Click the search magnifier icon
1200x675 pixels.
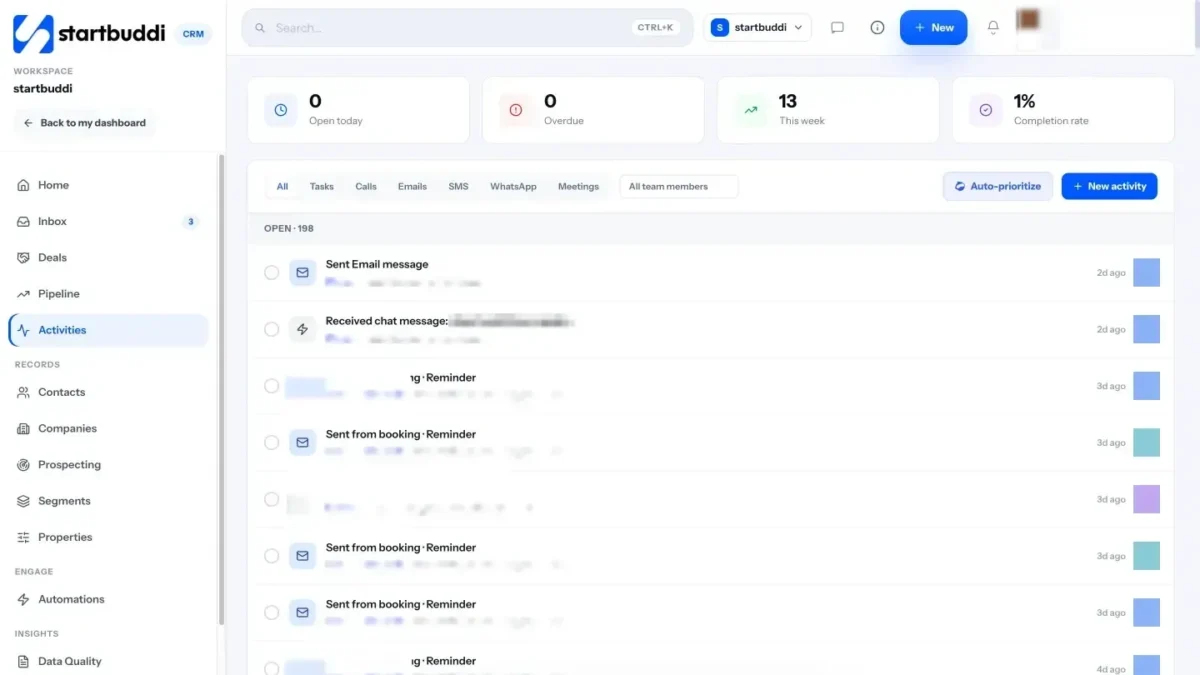261,28
